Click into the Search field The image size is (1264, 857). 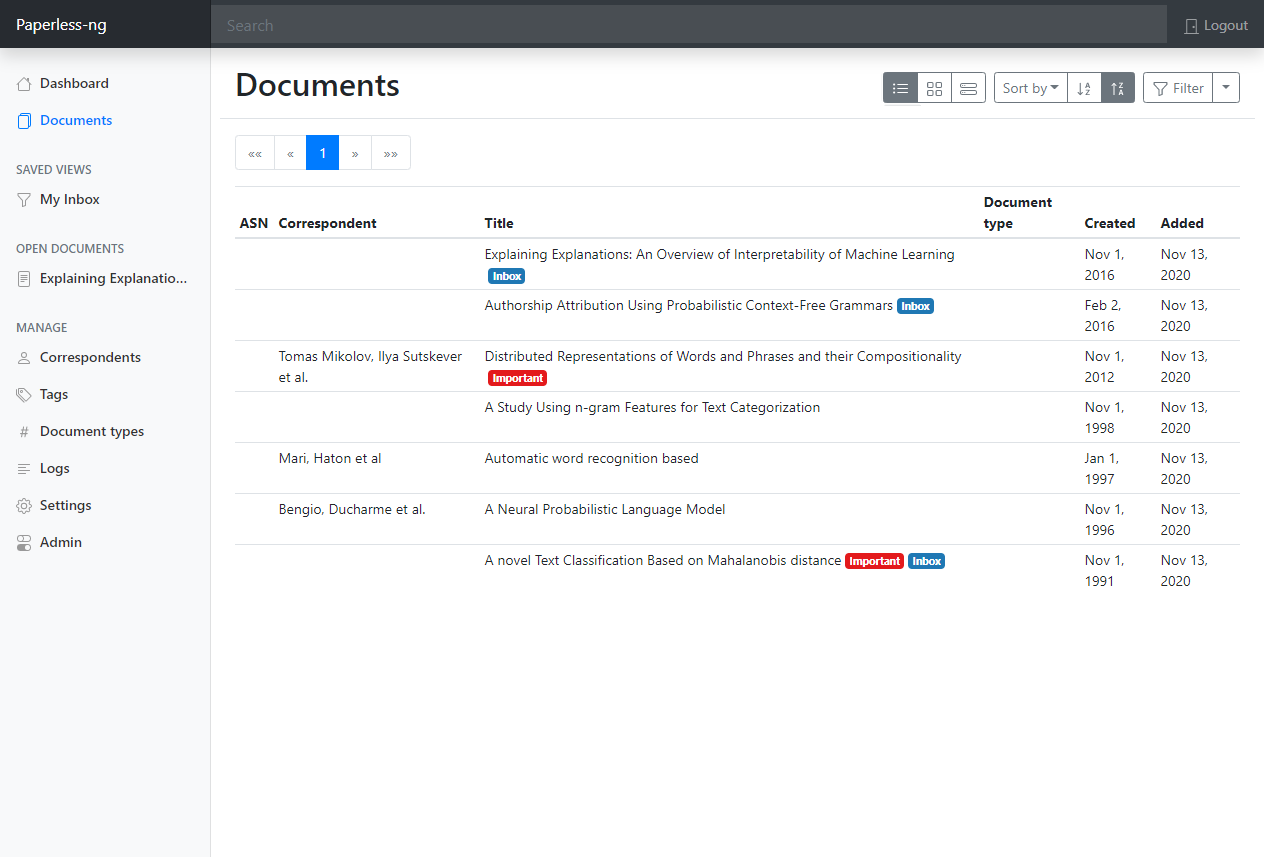688,26
